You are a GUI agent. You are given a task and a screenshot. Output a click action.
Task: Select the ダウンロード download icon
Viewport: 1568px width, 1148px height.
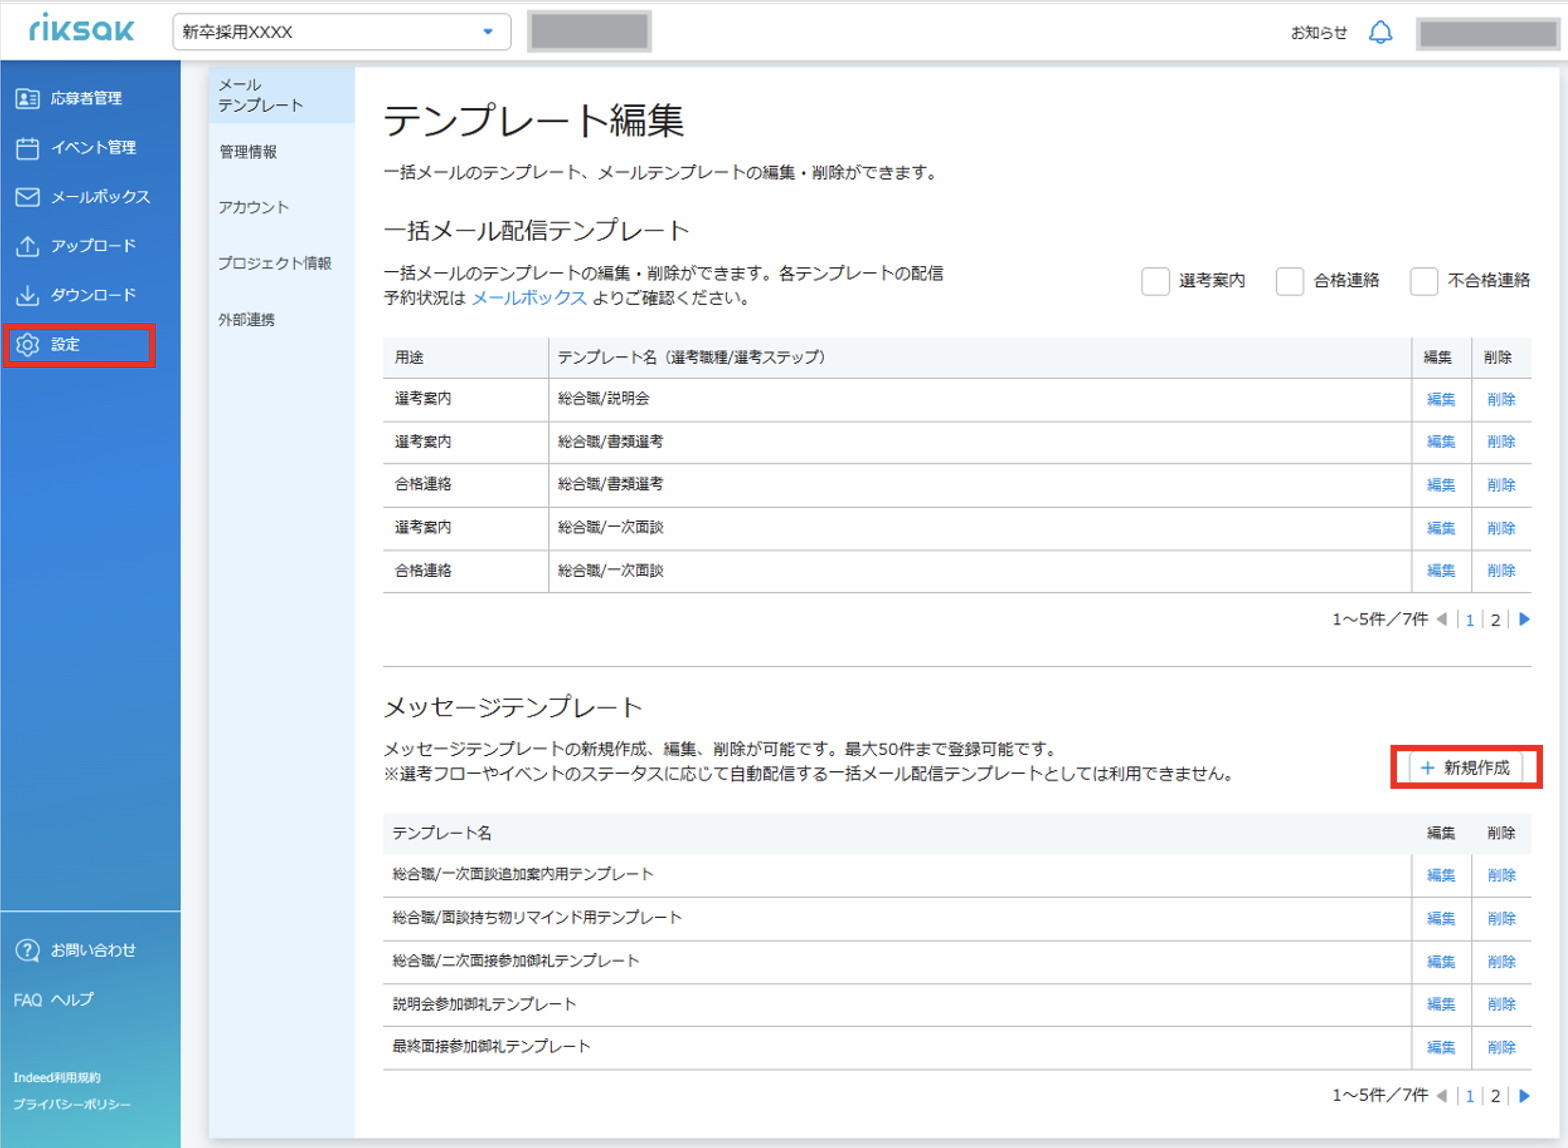[x=27, y=295]
